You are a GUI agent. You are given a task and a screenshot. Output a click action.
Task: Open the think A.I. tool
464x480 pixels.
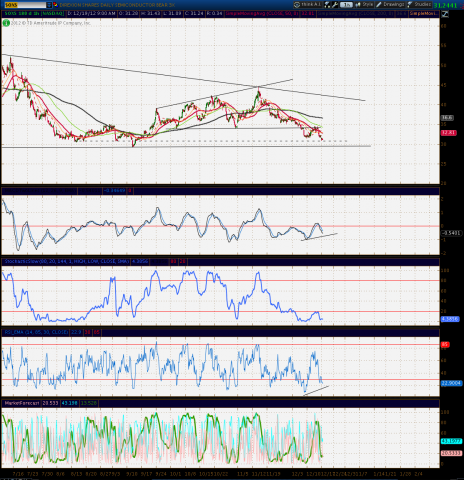tap(308, 5)
